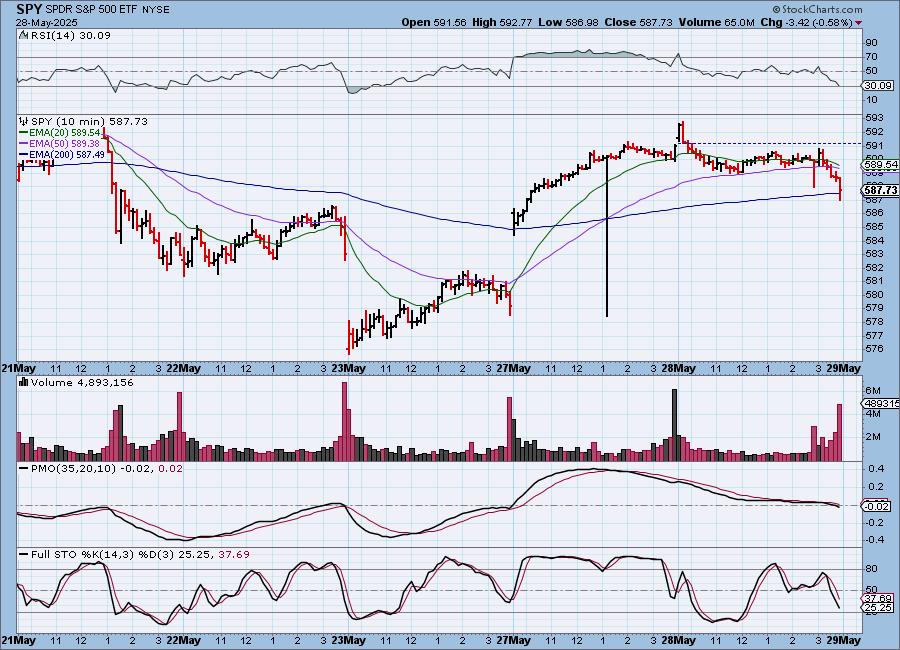Click the volume bars icon beside Volume label
Image resolution: width=900 pixels, height=650 pixels.
point(24,382)
